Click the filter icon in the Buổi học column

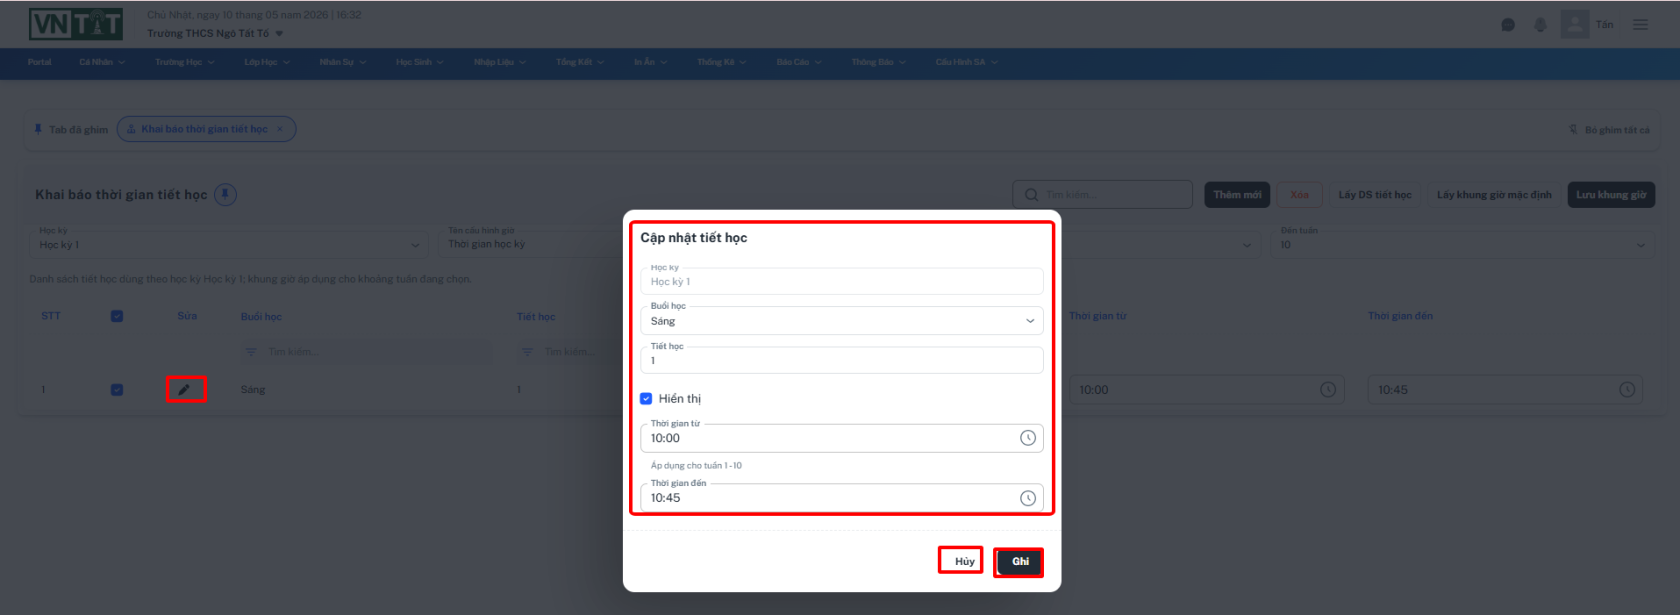[x=251, y=352]
